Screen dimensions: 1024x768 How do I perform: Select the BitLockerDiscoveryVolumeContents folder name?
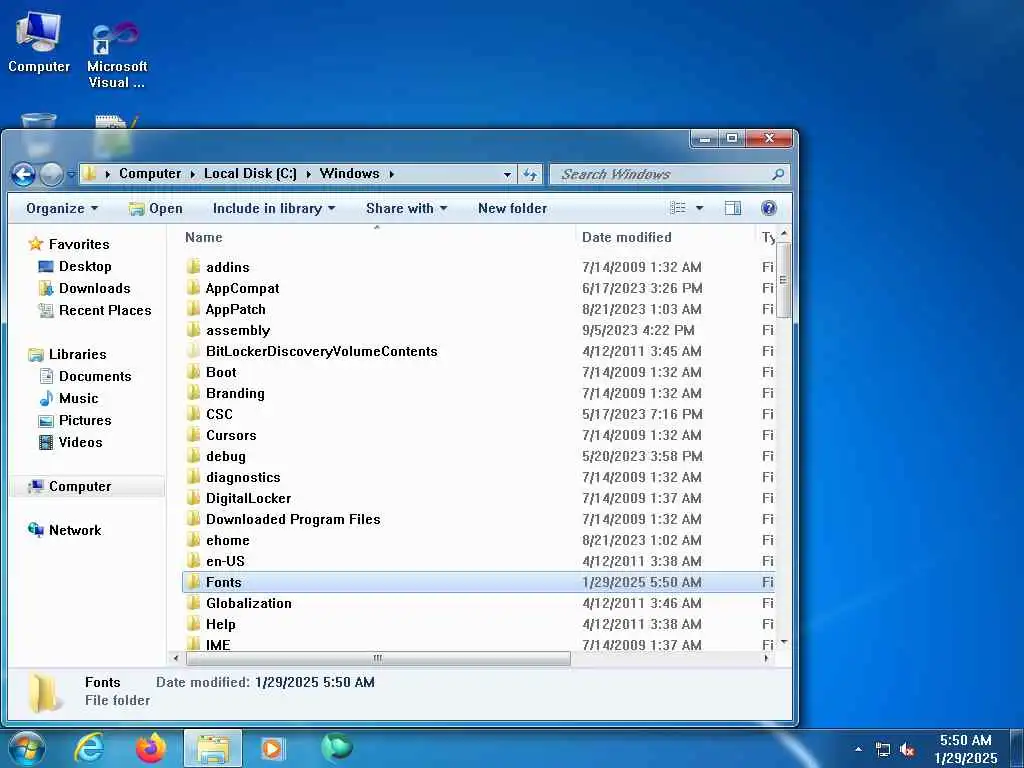[321, 351]
